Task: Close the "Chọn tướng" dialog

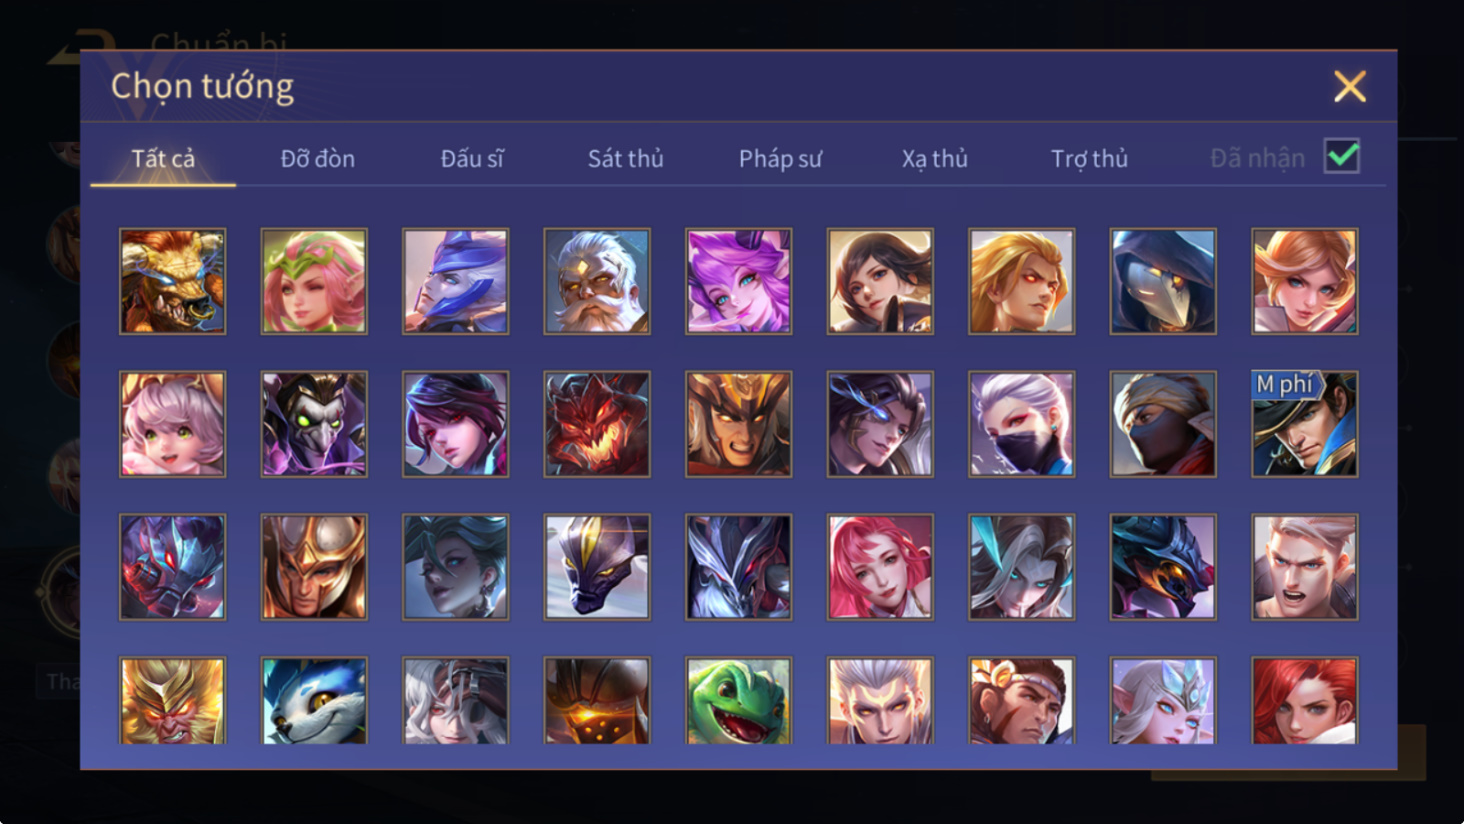Action: [x=1350, y=87]
